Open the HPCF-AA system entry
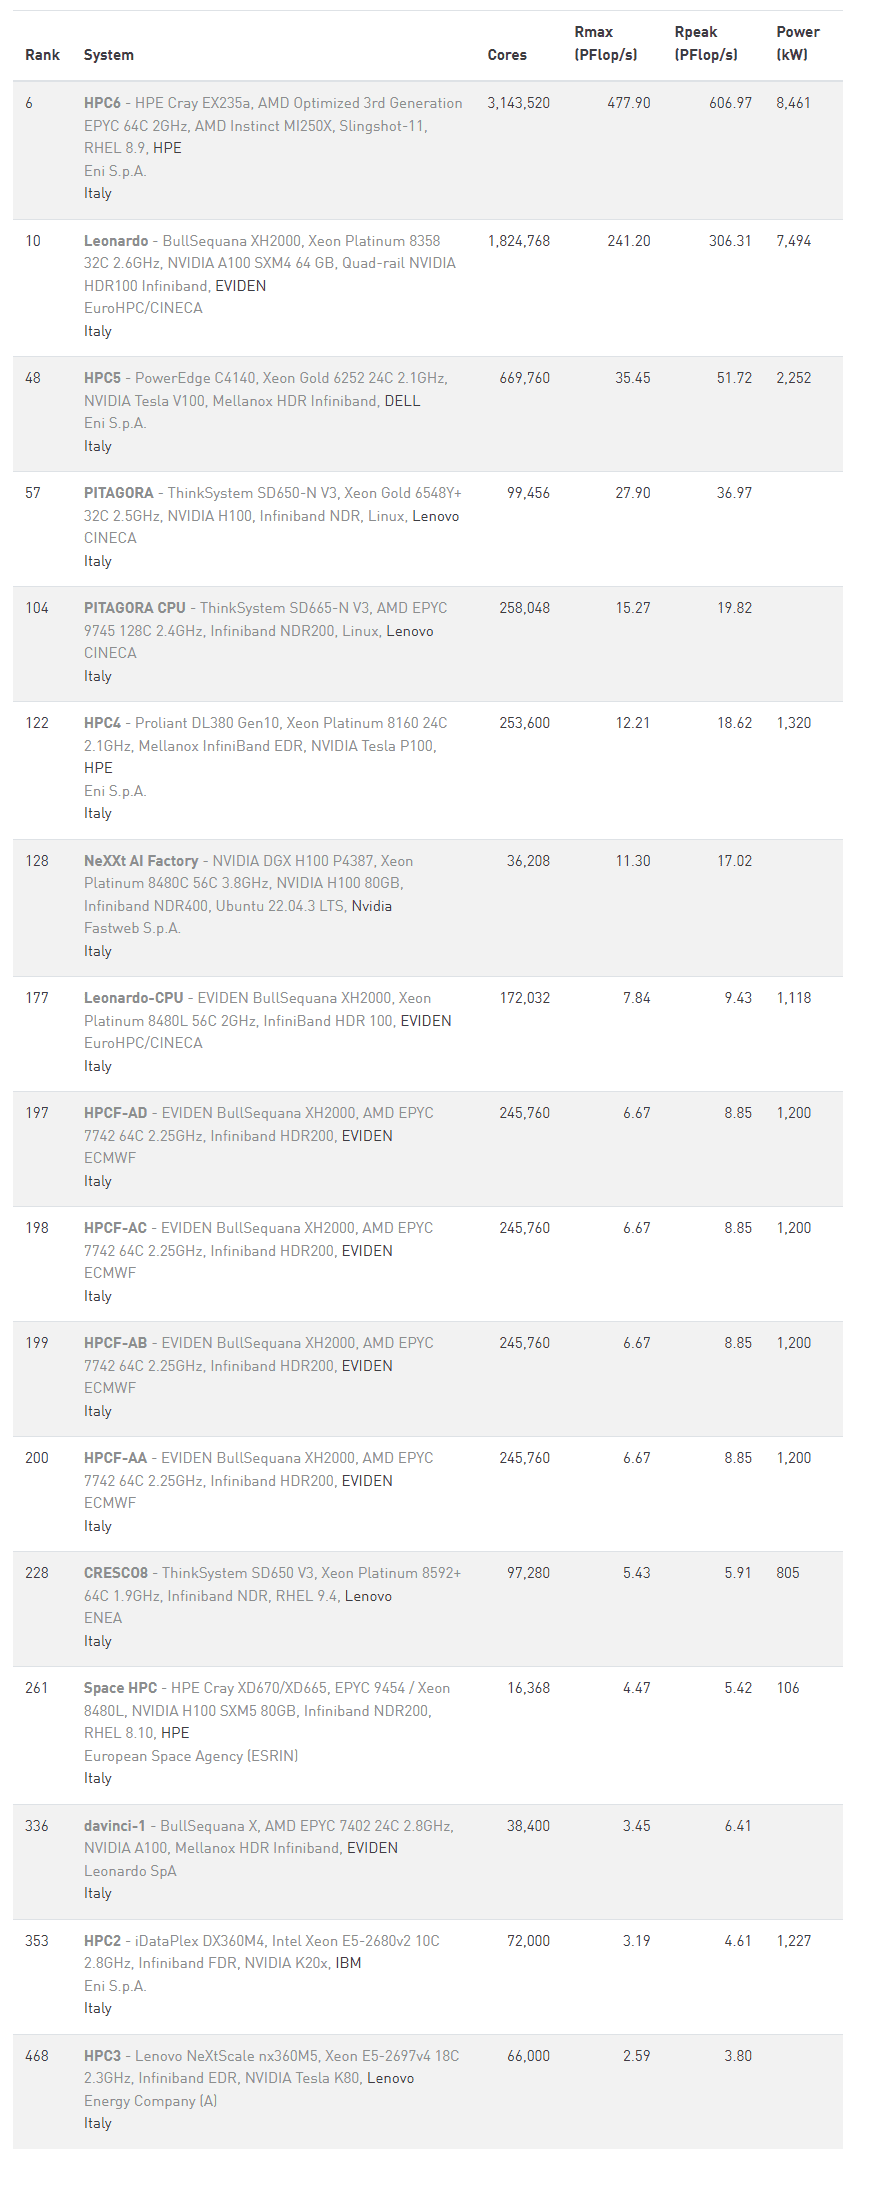This screenshot has width=870, height=2186. point(116,1458)
